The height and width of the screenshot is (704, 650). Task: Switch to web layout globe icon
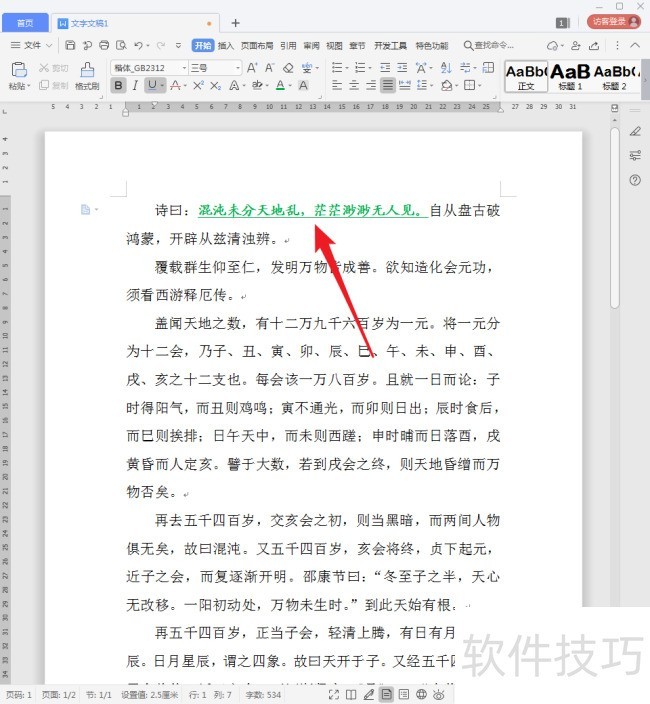[421, 695]
